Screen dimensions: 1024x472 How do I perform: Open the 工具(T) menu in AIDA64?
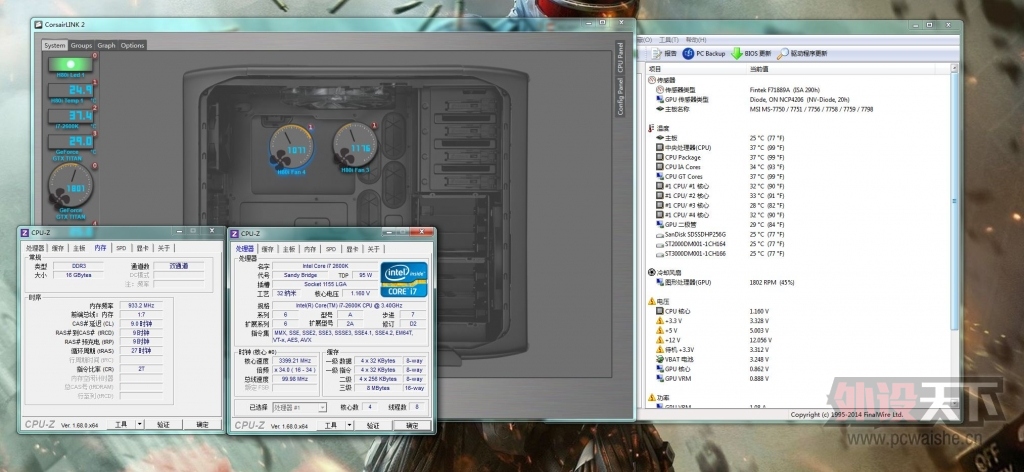pos(669,40)
